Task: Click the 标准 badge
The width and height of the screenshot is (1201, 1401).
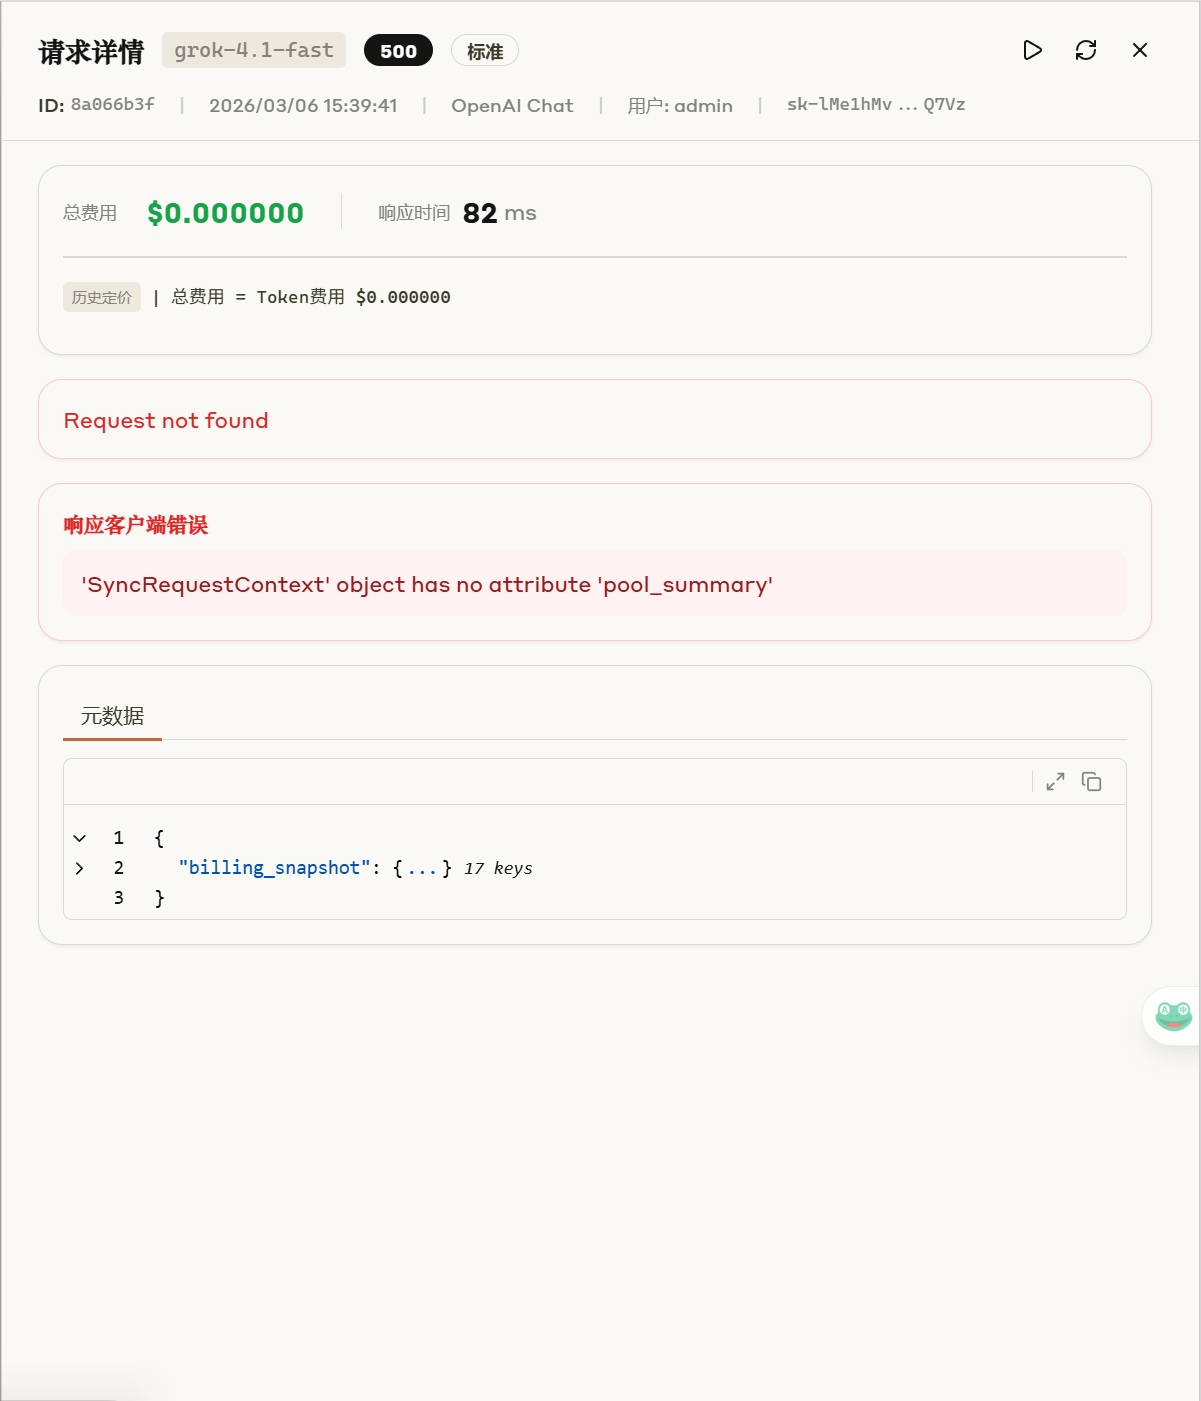Action: (485, 51)
